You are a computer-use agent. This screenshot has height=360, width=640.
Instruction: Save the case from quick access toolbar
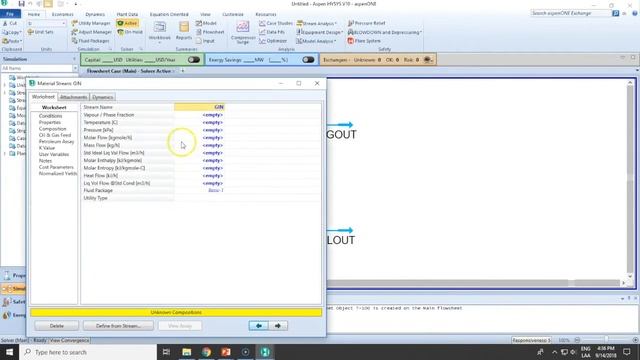(x=21, y=4)
